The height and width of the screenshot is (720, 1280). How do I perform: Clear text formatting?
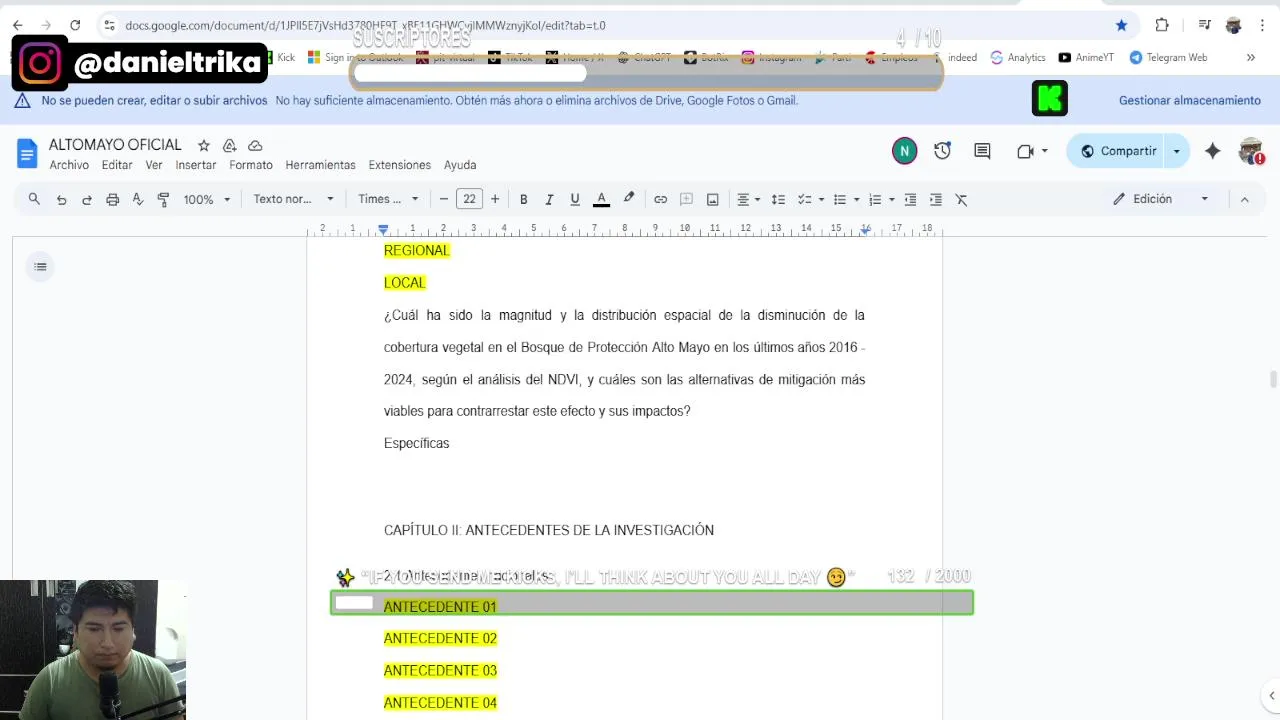[x=962, y=199]
